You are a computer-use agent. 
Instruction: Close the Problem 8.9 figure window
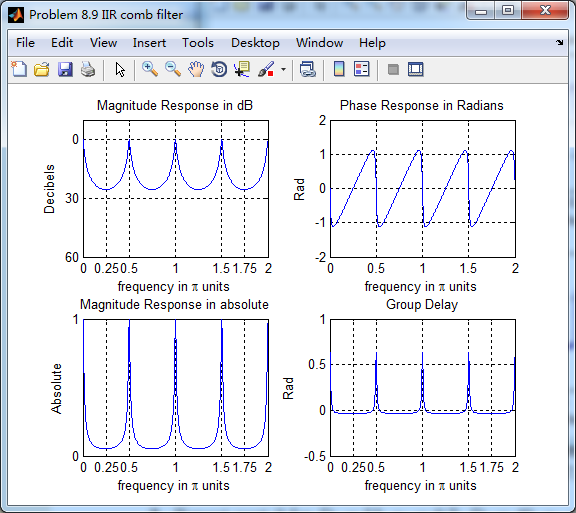(545, 11)
